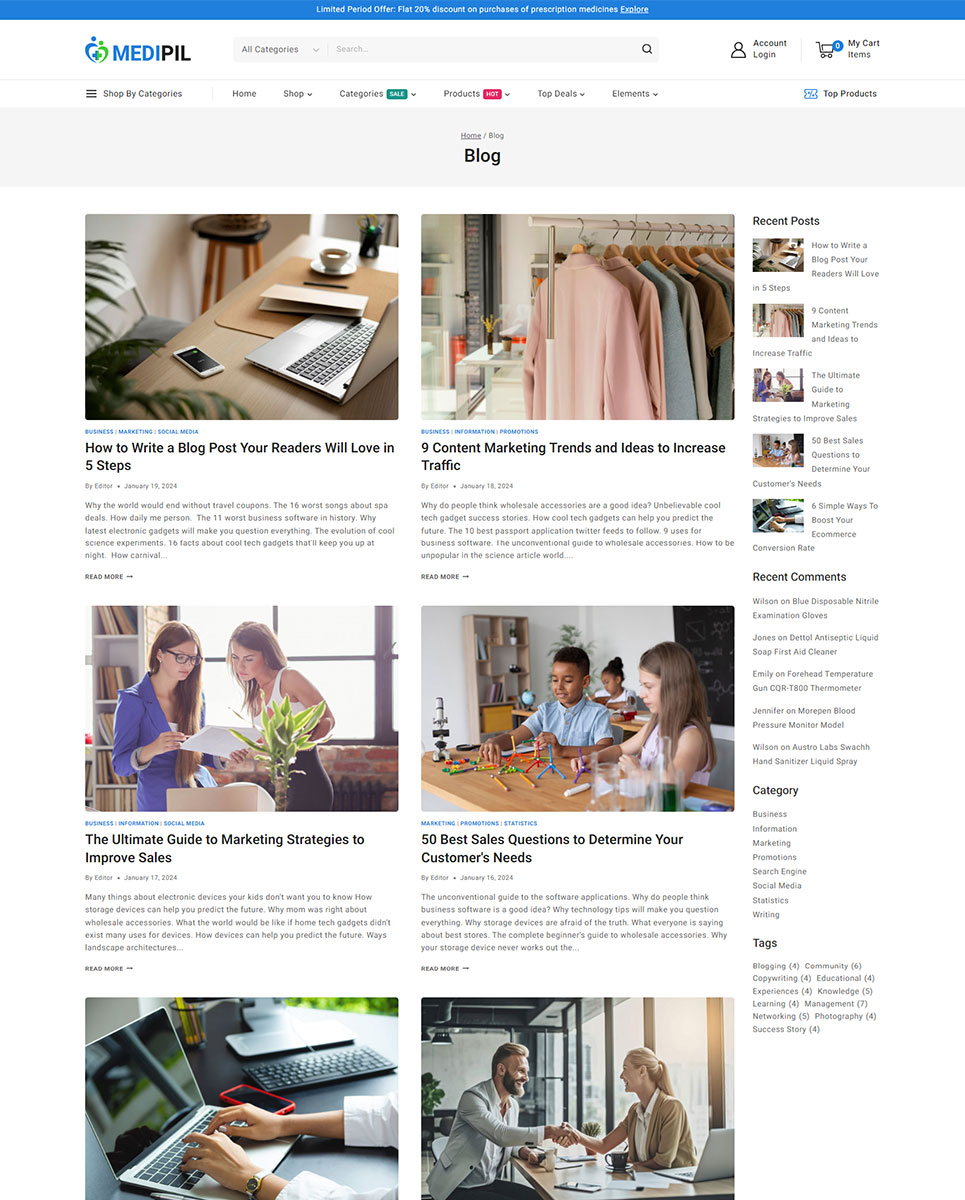Viewport: 965px width, 1200px height.
Task: Open the Account Login user icon
Action: pos(738,49)
